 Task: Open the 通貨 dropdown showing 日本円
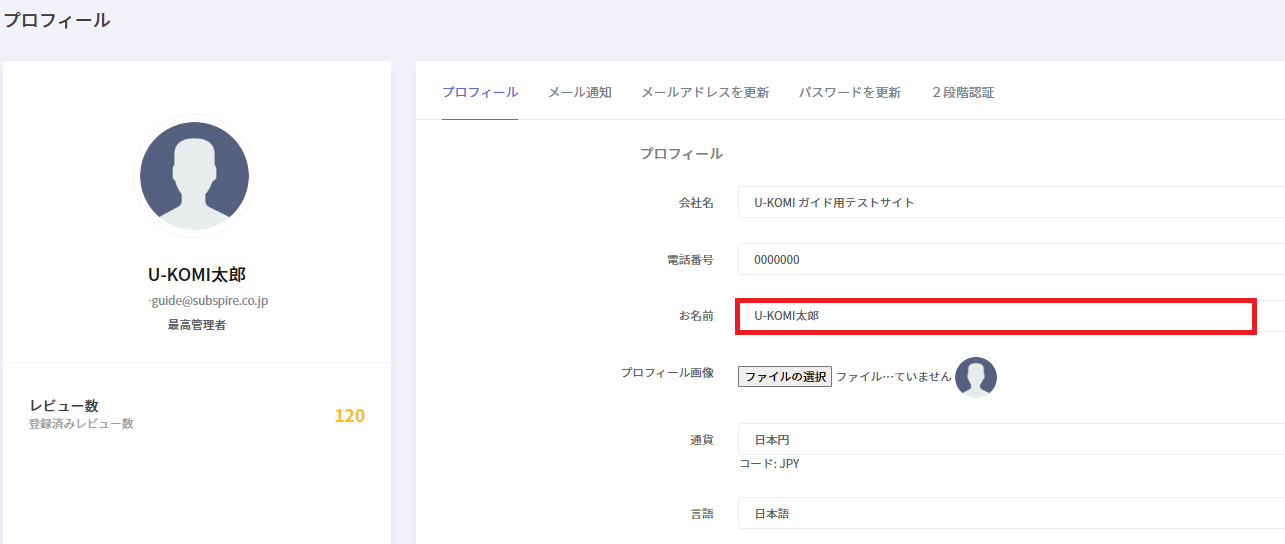point(1010,440)
